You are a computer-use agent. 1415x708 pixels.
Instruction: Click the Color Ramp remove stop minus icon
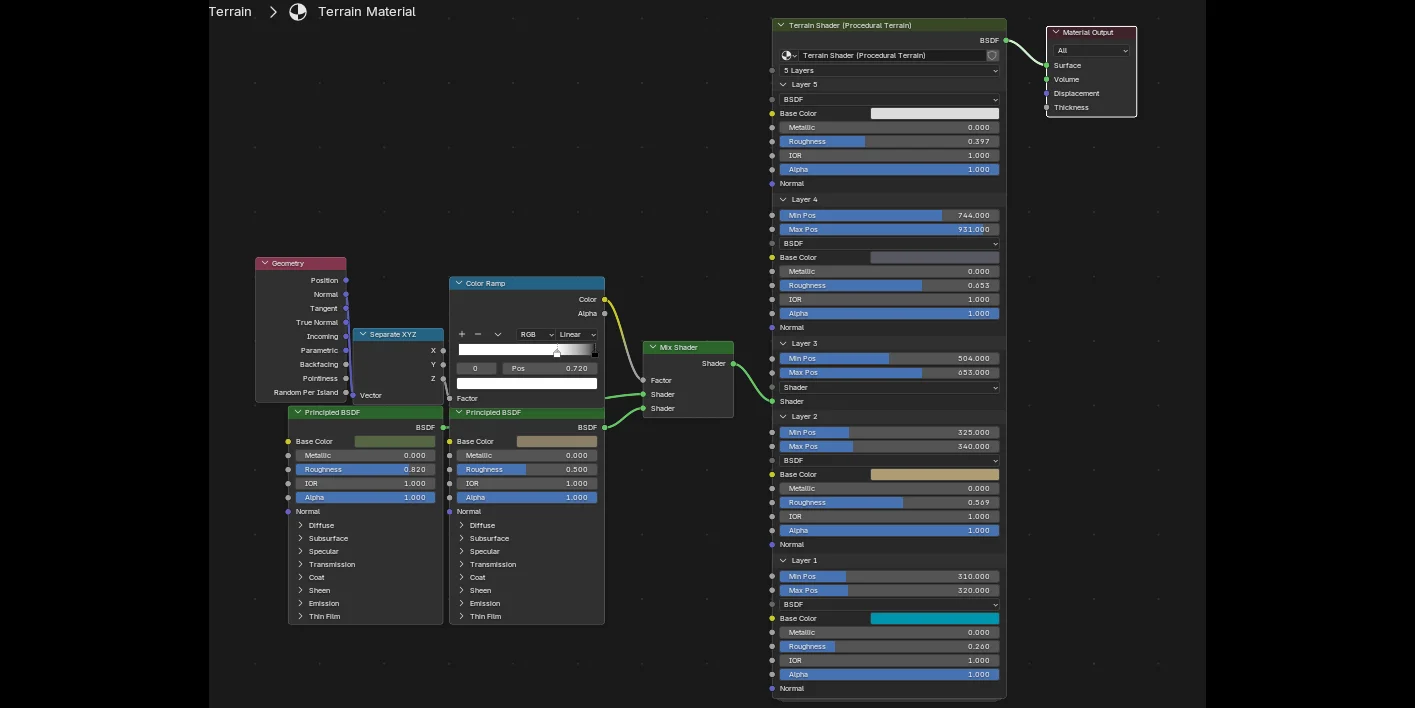[x=478, y=334]
